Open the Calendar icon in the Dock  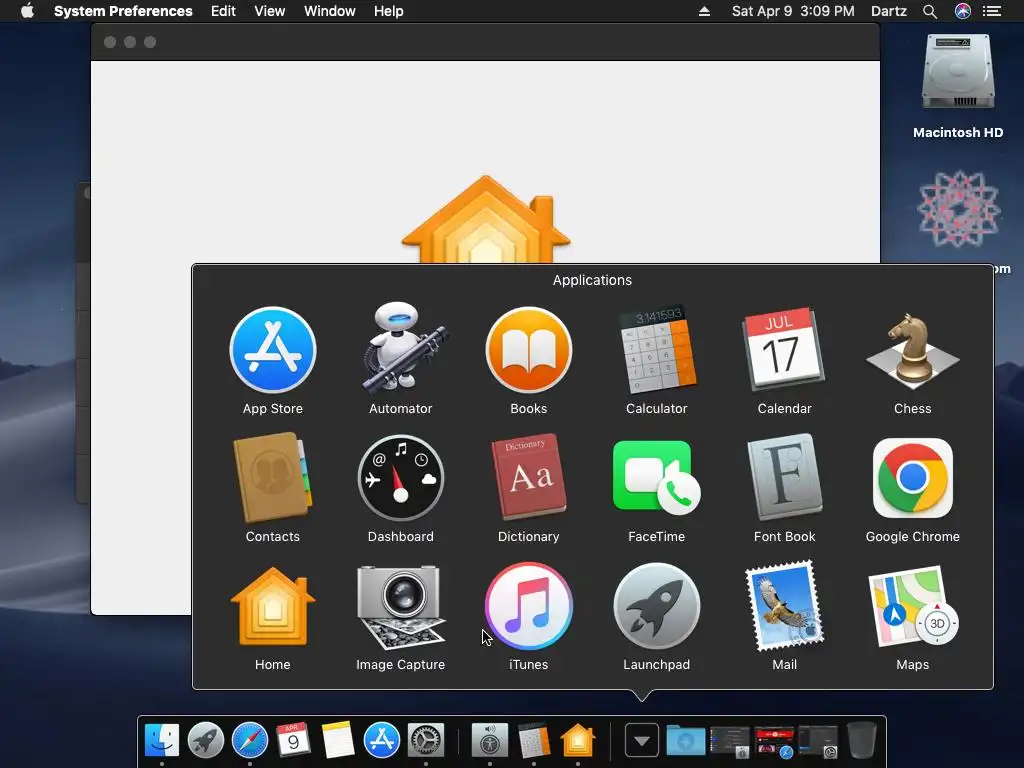[x=293, y=741]
